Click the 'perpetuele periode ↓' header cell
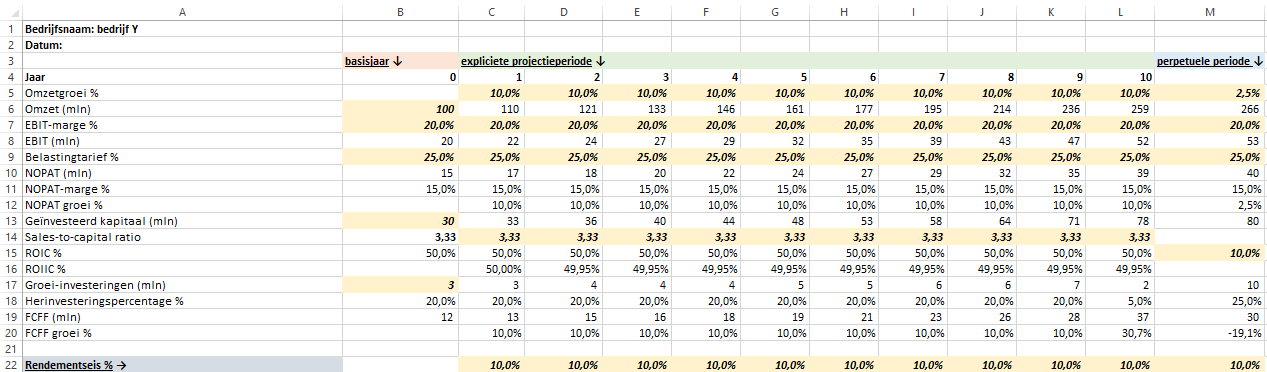The width and height of the screenshot is (1267, 372). coord(1210,61)
